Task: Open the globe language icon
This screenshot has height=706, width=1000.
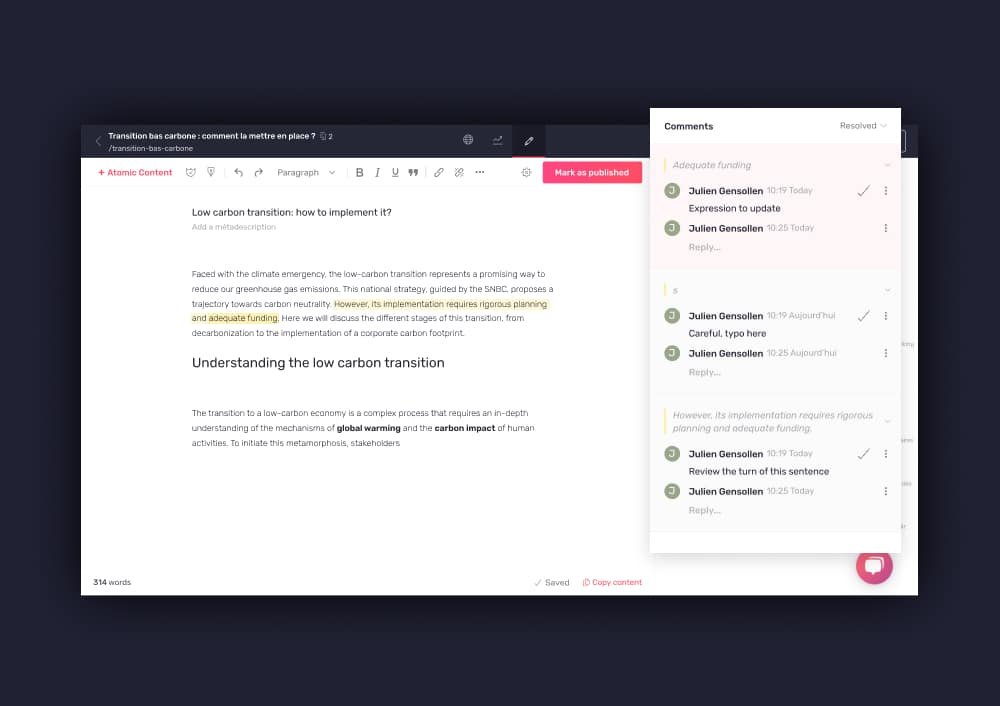Action: click(x=468, y=140)
